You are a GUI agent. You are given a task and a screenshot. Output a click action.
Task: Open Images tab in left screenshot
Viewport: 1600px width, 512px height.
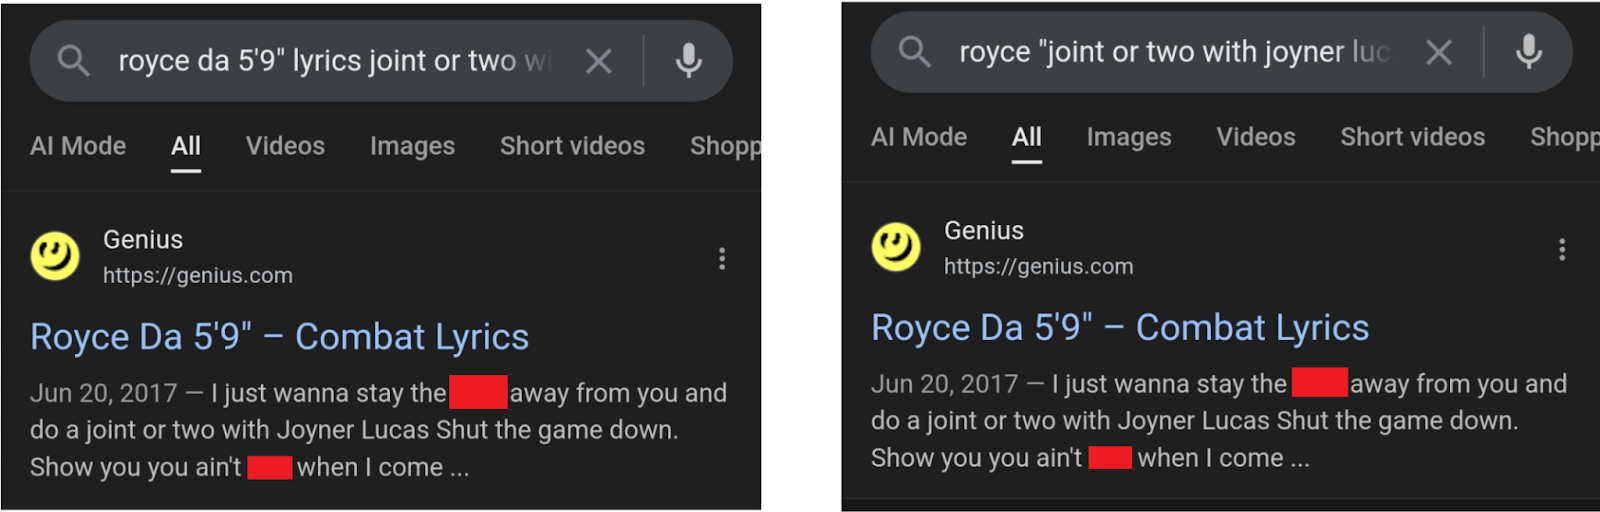pos(412,146)
